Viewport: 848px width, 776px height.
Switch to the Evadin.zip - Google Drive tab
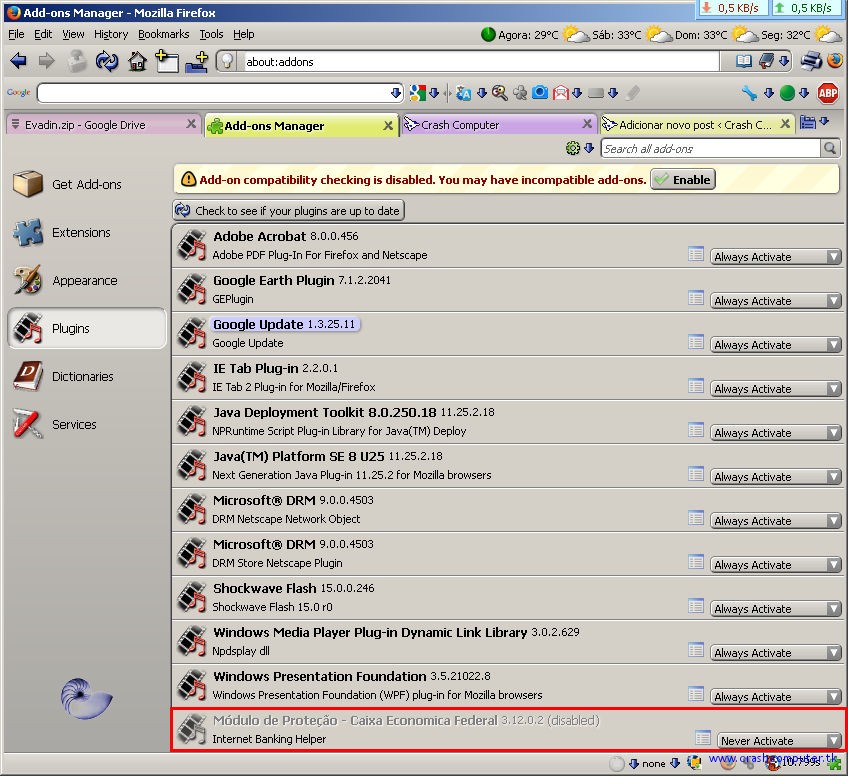click(x=103, y=125)
